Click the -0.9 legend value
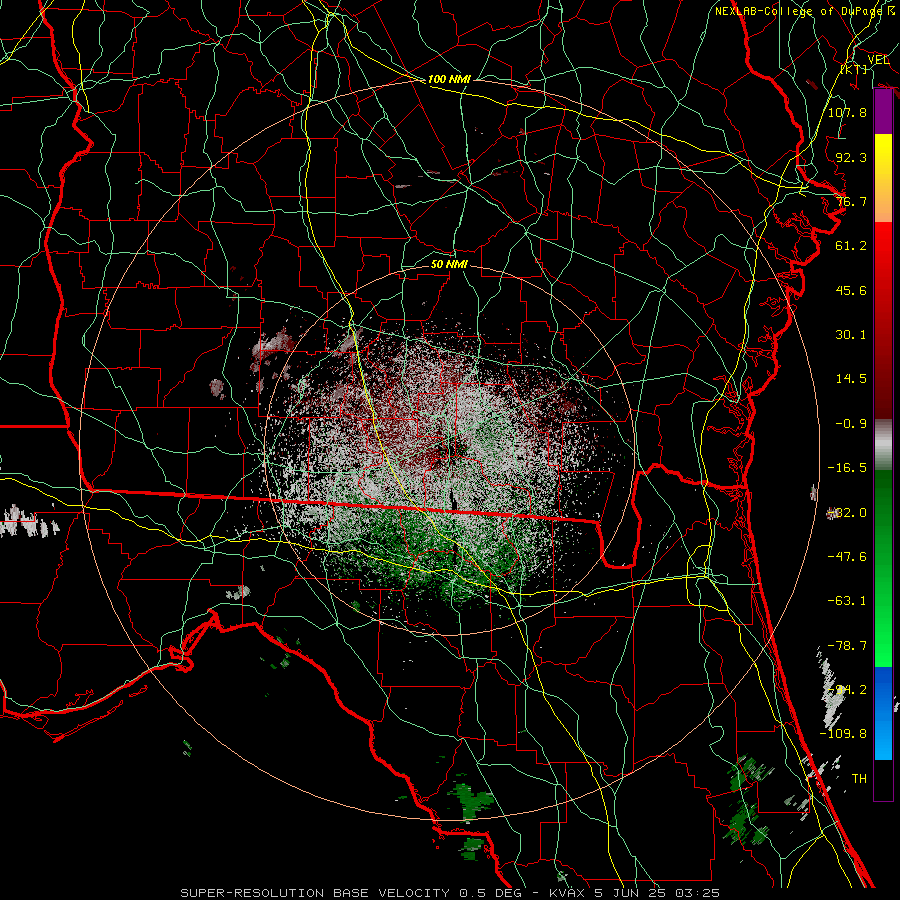900x900 pixels. 851,424
